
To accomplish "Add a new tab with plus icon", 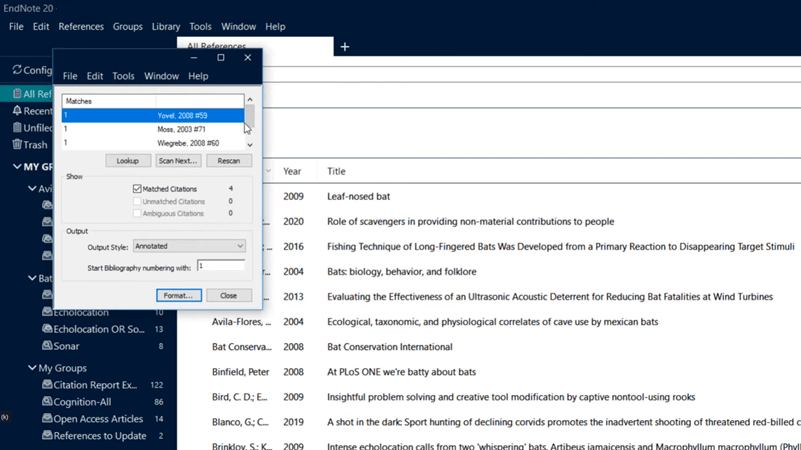I will (x=345, y=47).
